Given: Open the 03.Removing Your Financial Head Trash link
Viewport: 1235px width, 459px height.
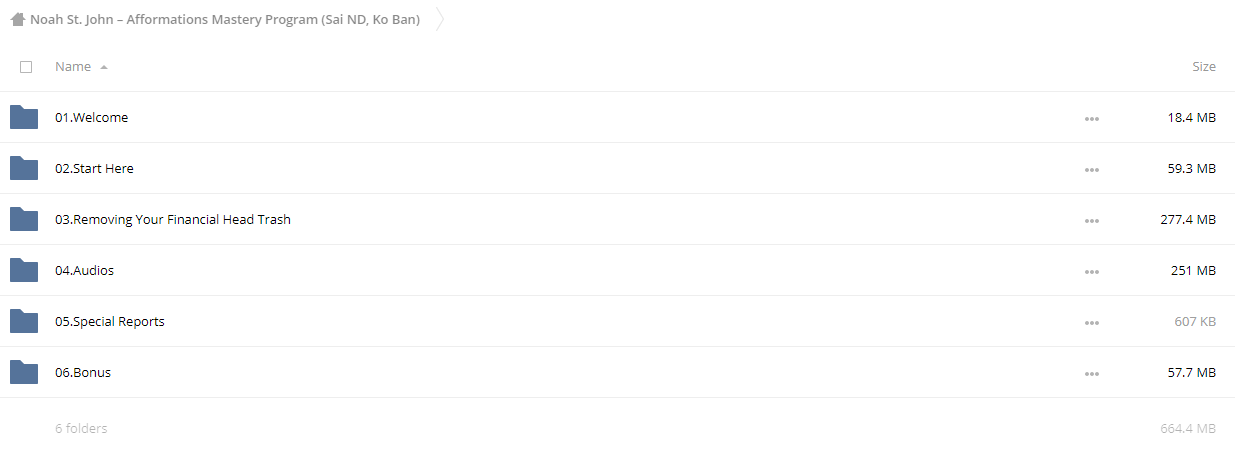Looking at the screenshot, I should pos(173,219).
